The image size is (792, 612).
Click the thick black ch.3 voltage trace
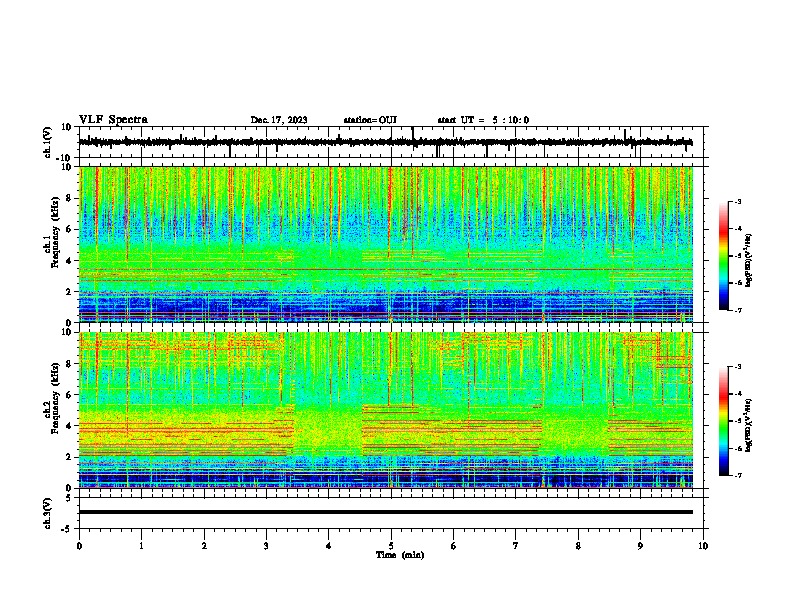pos(386,512)
